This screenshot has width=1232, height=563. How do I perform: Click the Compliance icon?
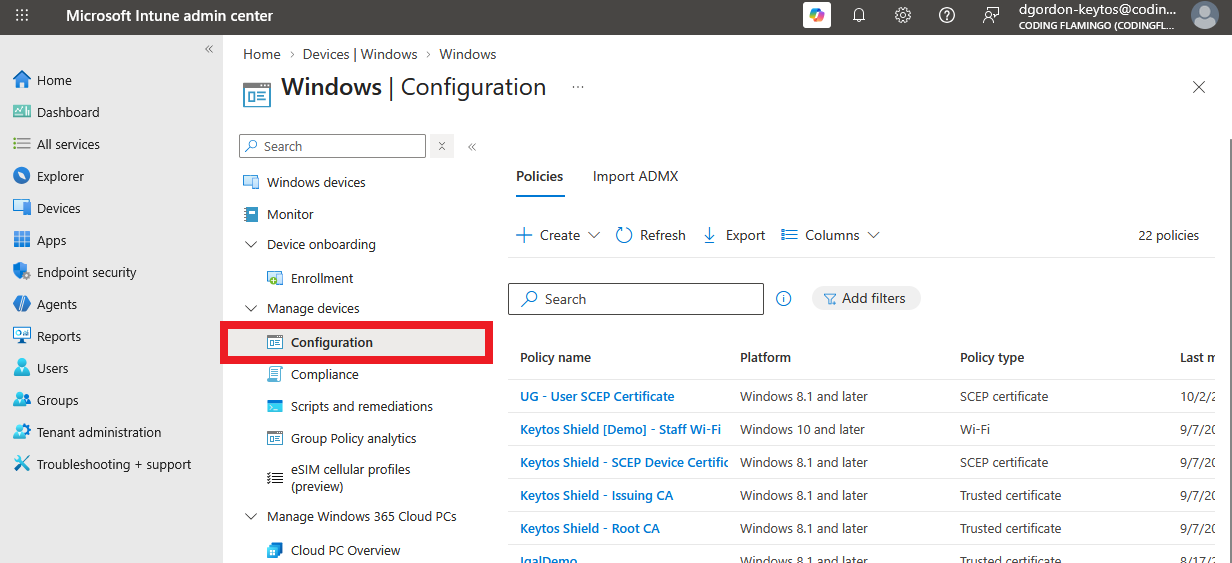click(x=275, y=374)
